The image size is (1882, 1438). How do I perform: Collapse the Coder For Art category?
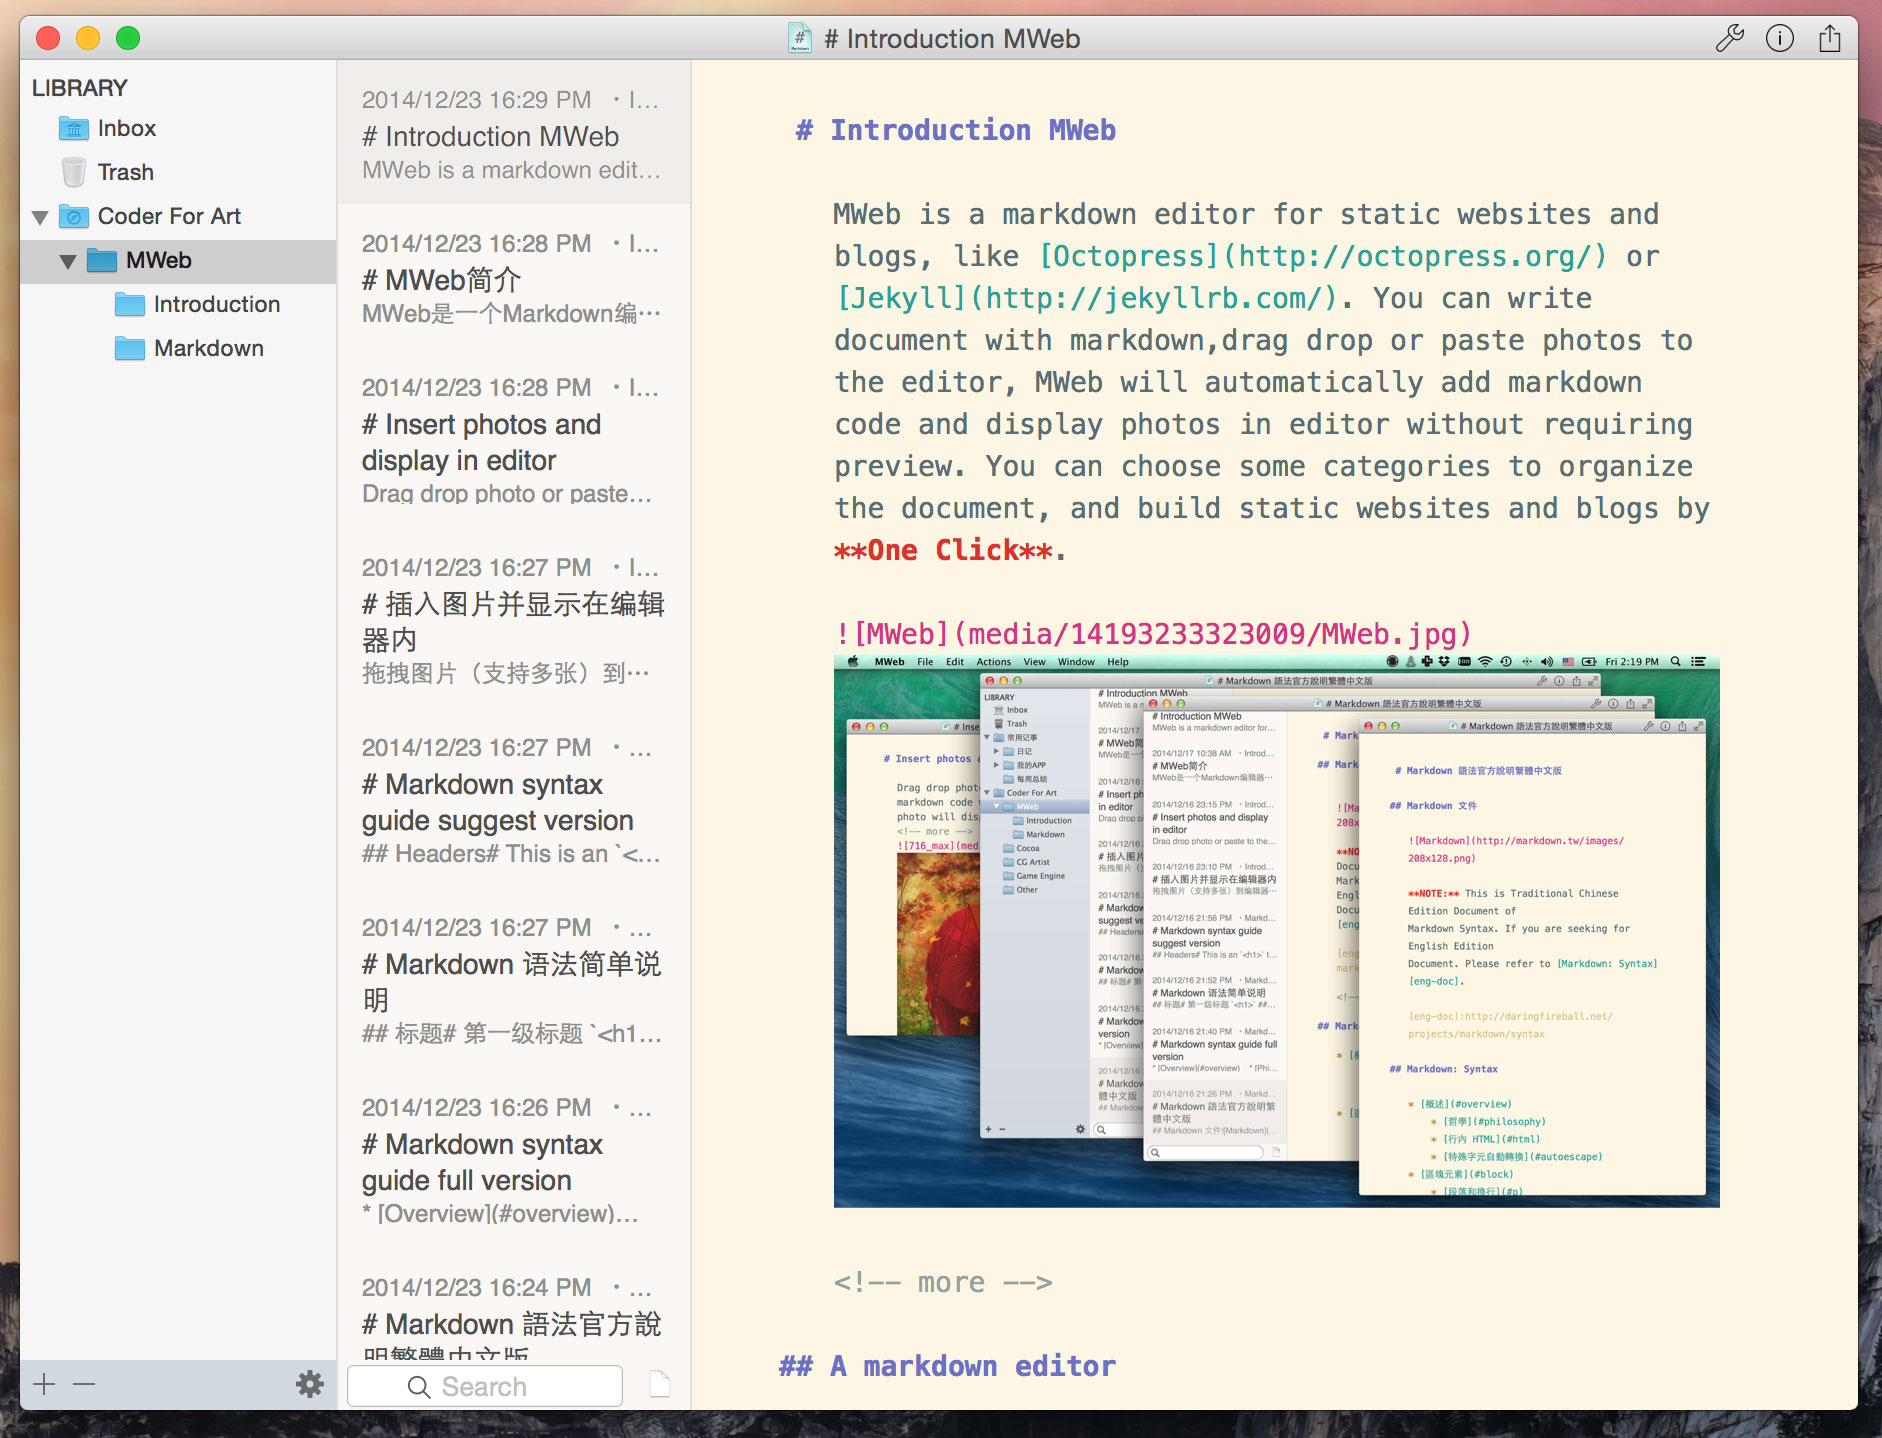click(x=40, y=217)
